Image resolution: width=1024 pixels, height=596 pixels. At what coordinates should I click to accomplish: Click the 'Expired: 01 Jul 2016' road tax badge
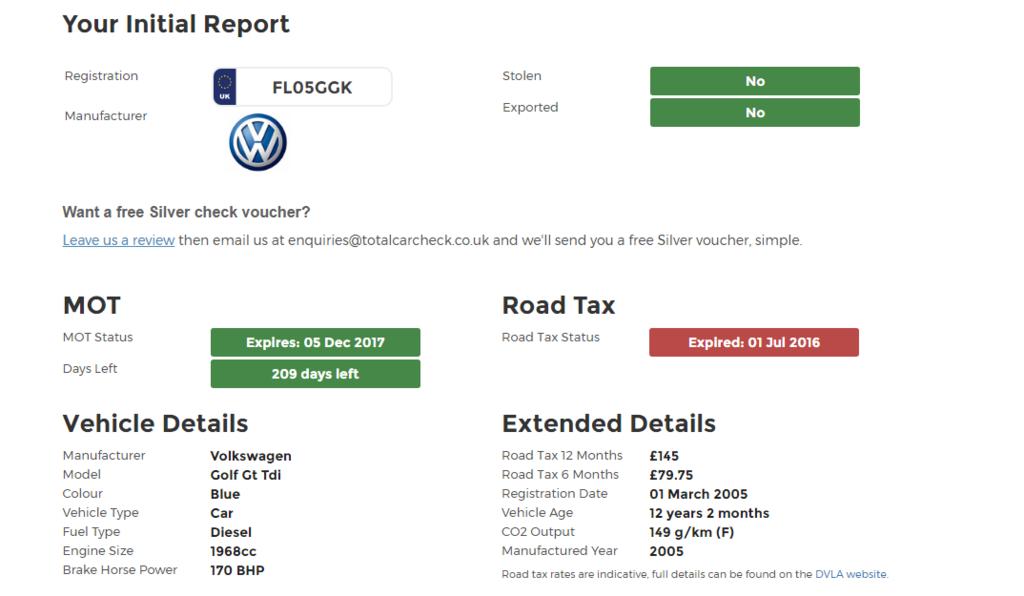[x=754, y=342]
